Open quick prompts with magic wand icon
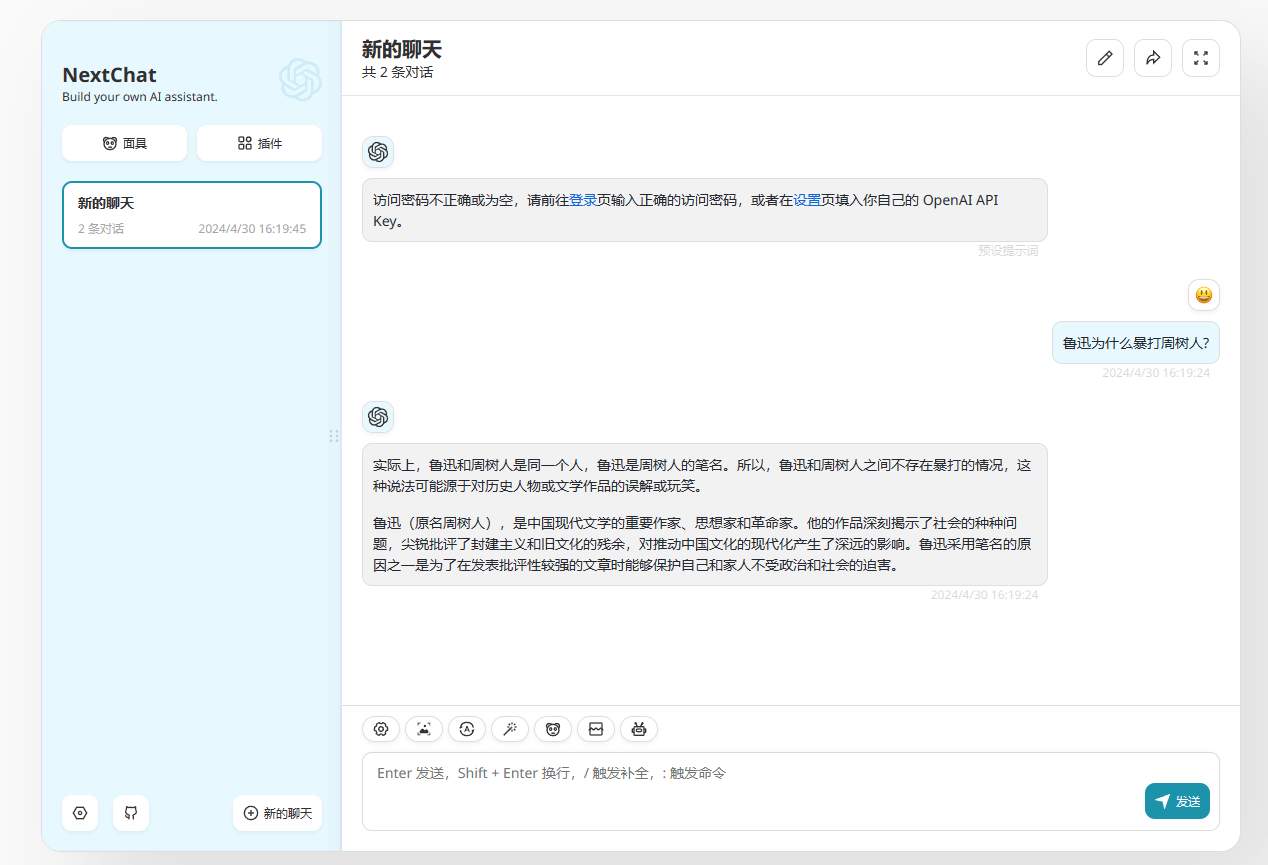The height and width of the screenshot is (865, 1268). point(510,729)
